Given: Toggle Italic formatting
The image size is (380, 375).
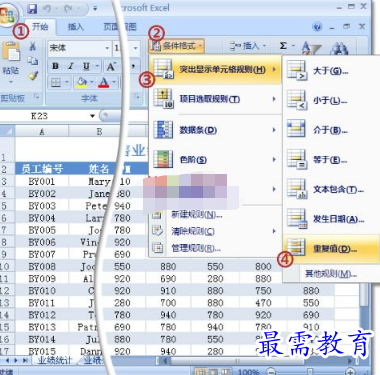Looking at the screenshot, I should tap(71, 66).
